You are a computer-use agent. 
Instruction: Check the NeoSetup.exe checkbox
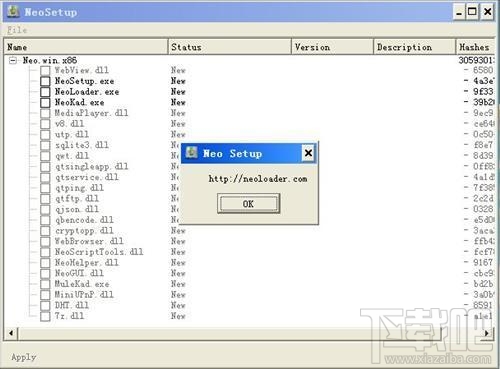click(x=45, y=81)
